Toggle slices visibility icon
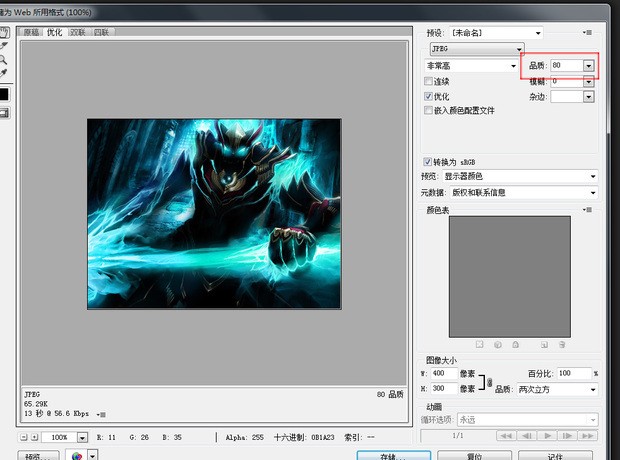This screenshot has width=620, height=460. tap(4, 113)
